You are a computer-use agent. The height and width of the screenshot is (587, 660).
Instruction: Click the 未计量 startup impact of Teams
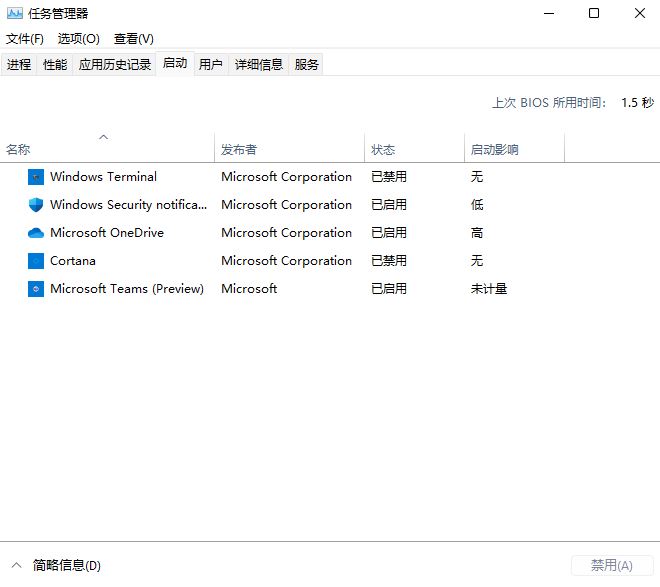pyautogui.click(x=489, y=289)
